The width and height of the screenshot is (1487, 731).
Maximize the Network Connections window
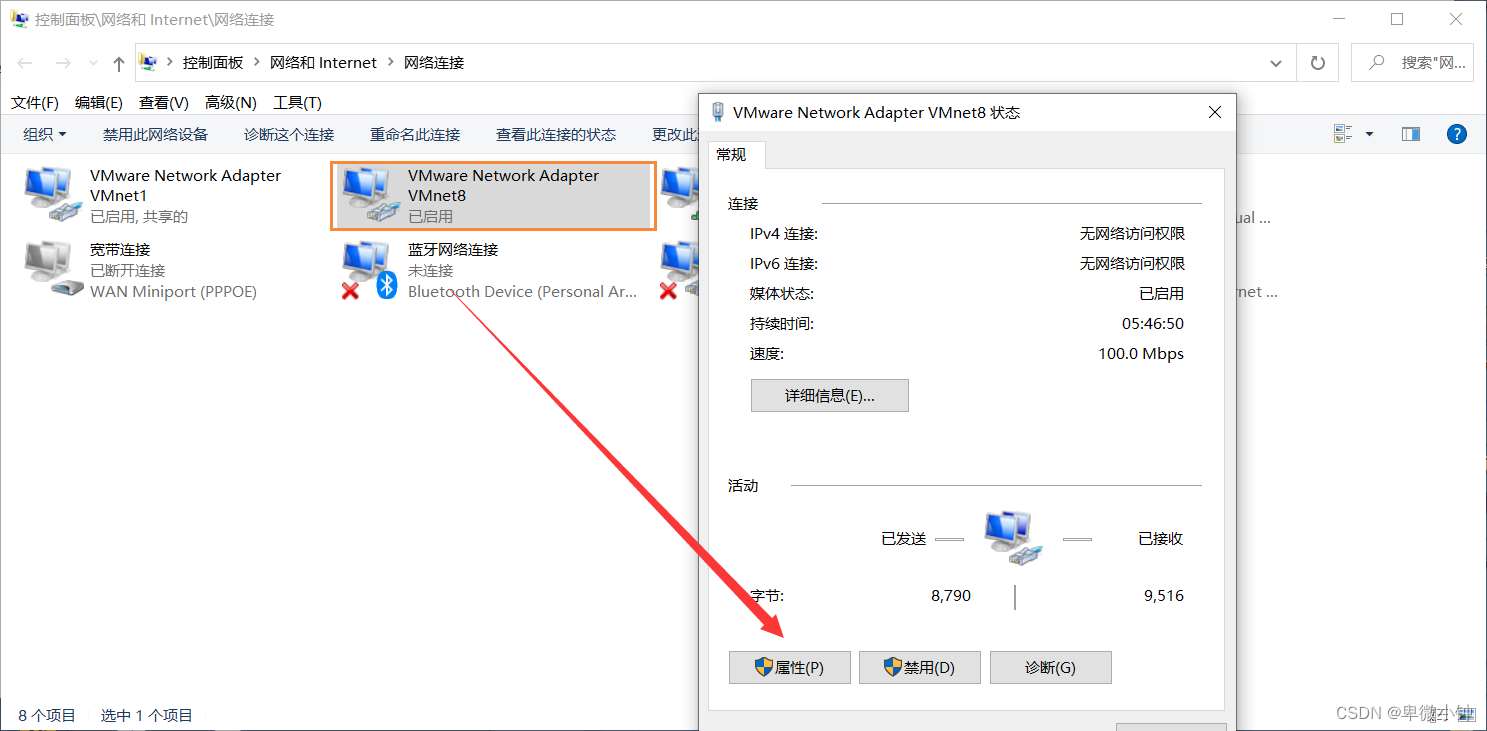1397,19
